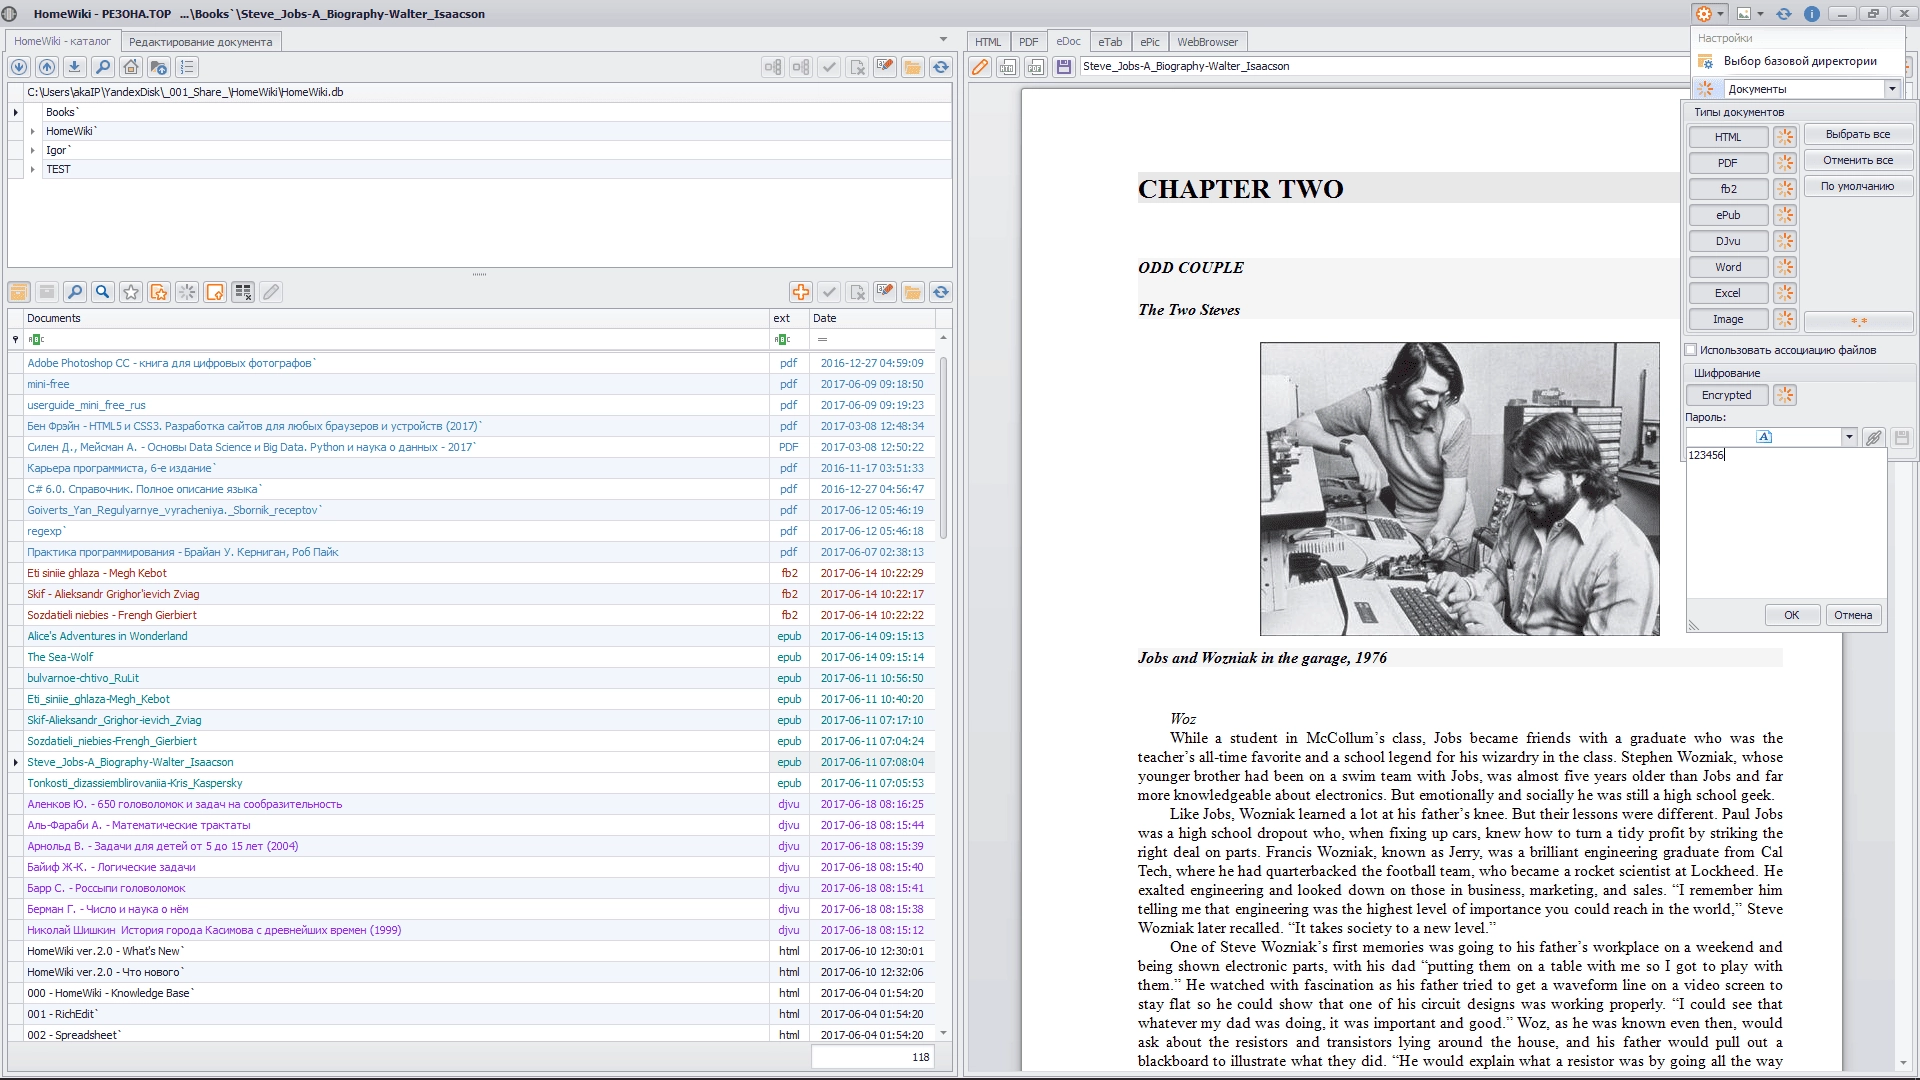Screen dimensions: 1920x1080
Task: Click 'Выбор базовой директории' menu entry
Action: point(1800,61)
